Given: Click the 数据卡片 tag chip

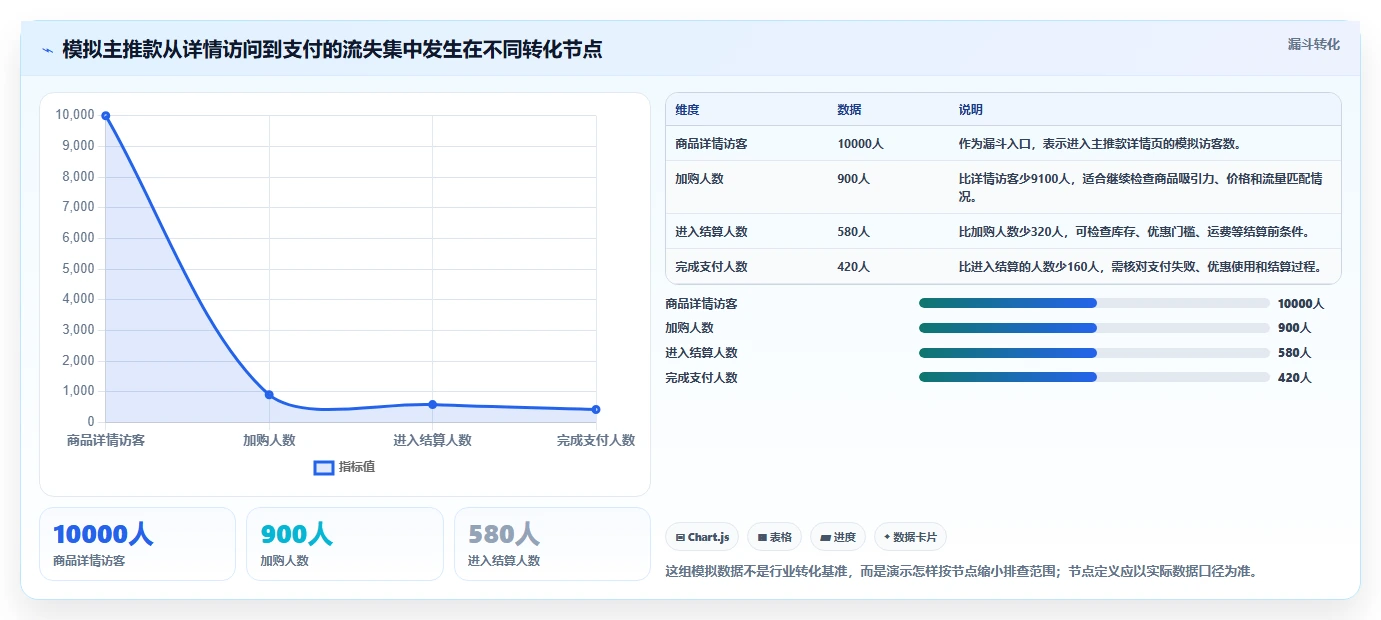Looking at the screenshot, I should 910,537.
